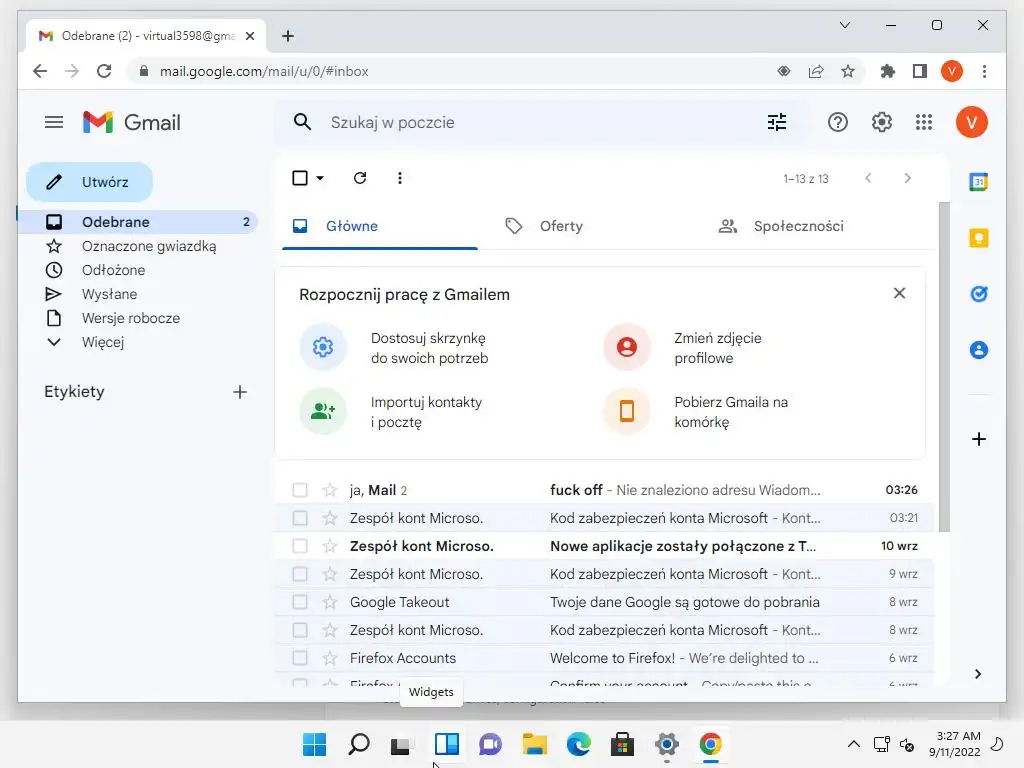
Task: Click Dostosuj skrzynkę gear icon
Action: point(323,347)
